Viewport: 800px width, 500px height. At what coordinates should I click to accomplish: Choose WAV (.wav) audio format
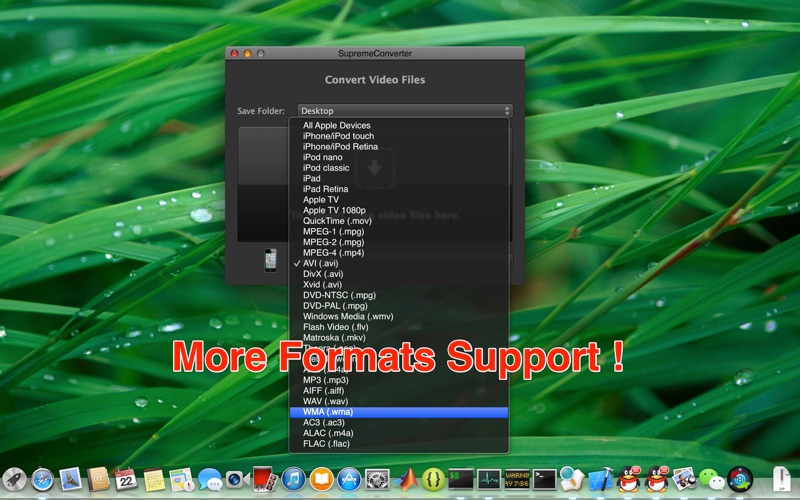pos(399,402)
